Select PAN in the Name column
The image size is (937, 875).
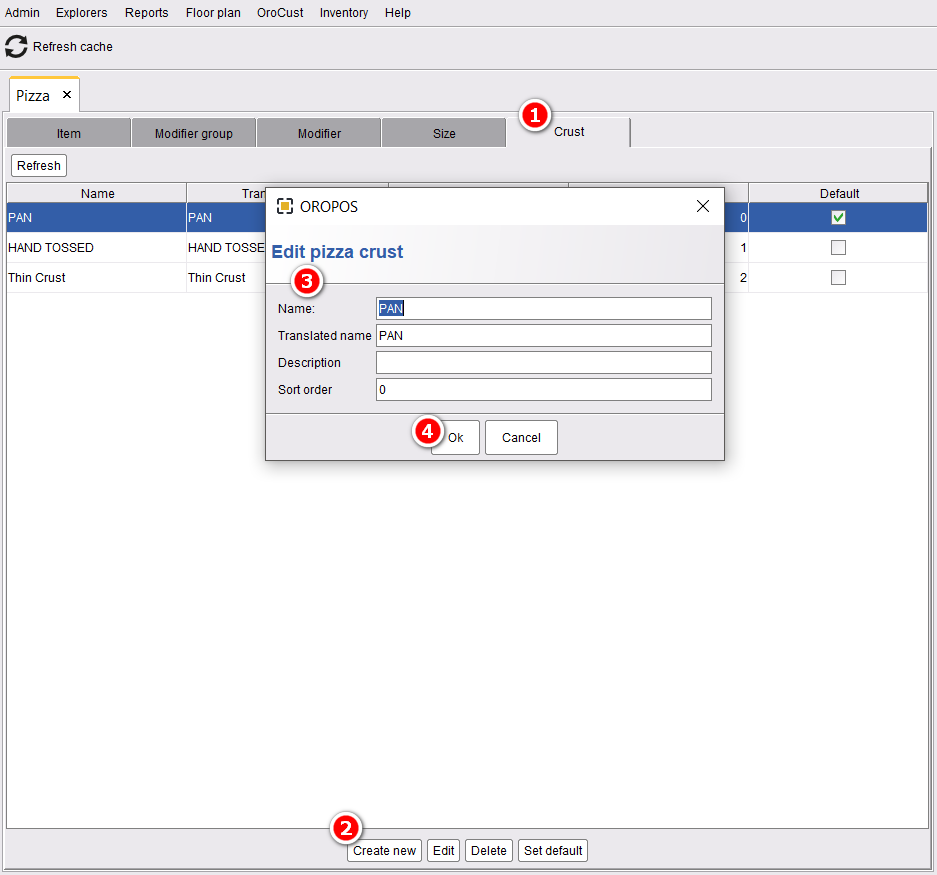pos(96,218)
